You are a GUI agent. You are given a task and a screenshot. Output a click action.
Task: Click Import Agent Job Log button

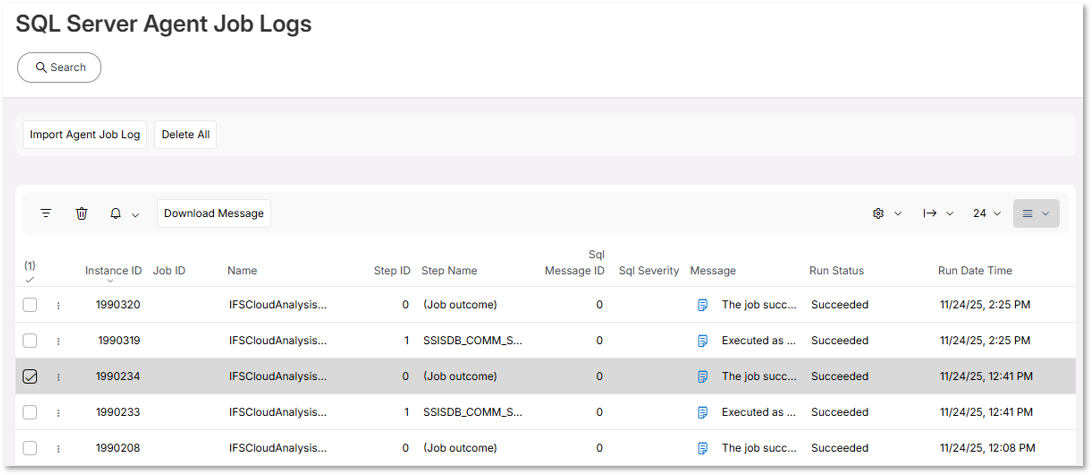85,134
